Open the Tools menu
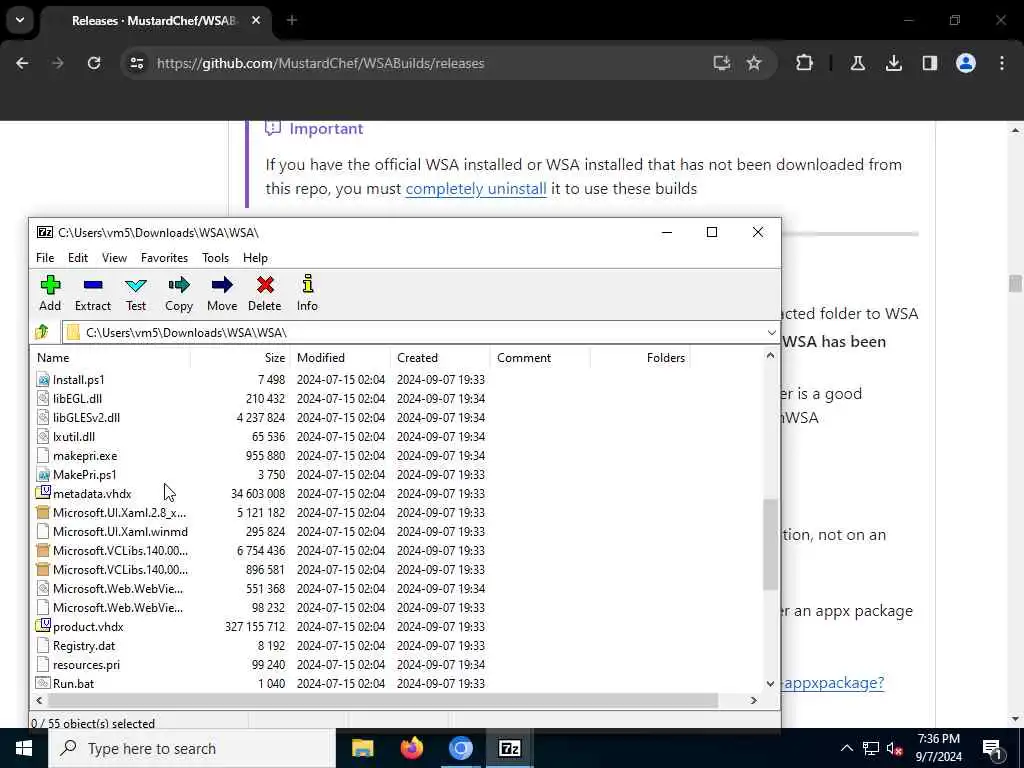The width and height of the screenshot is (1024, 768). (216, 258)
